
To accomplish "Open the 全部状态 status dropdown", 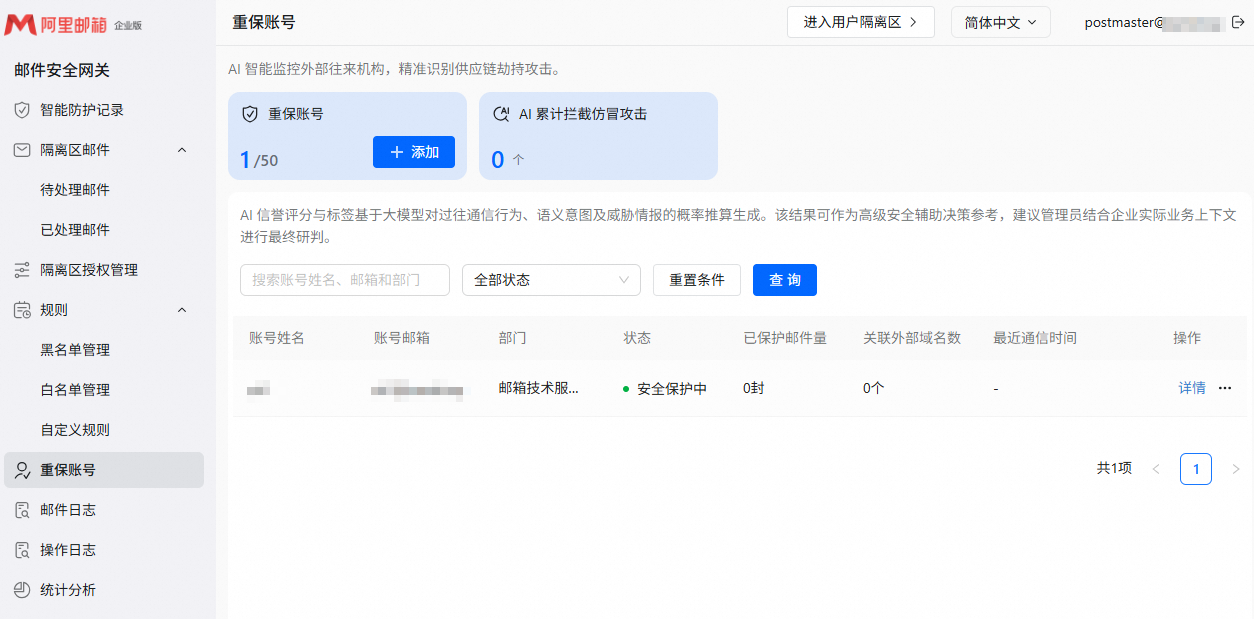I will [x=551, y=280].
